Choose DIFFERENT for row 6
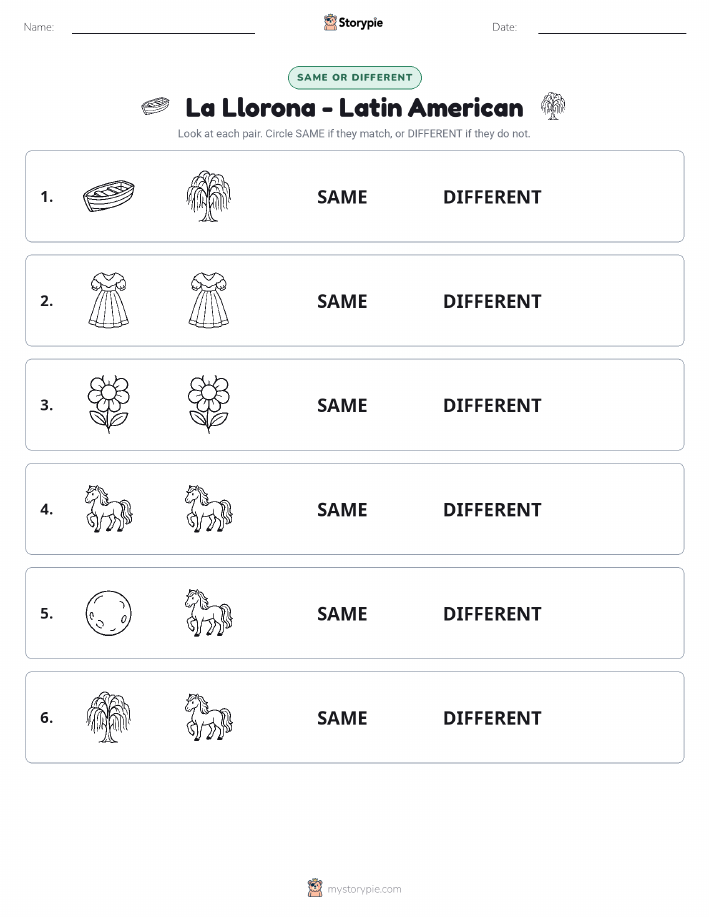 click(x=492, y=718)
